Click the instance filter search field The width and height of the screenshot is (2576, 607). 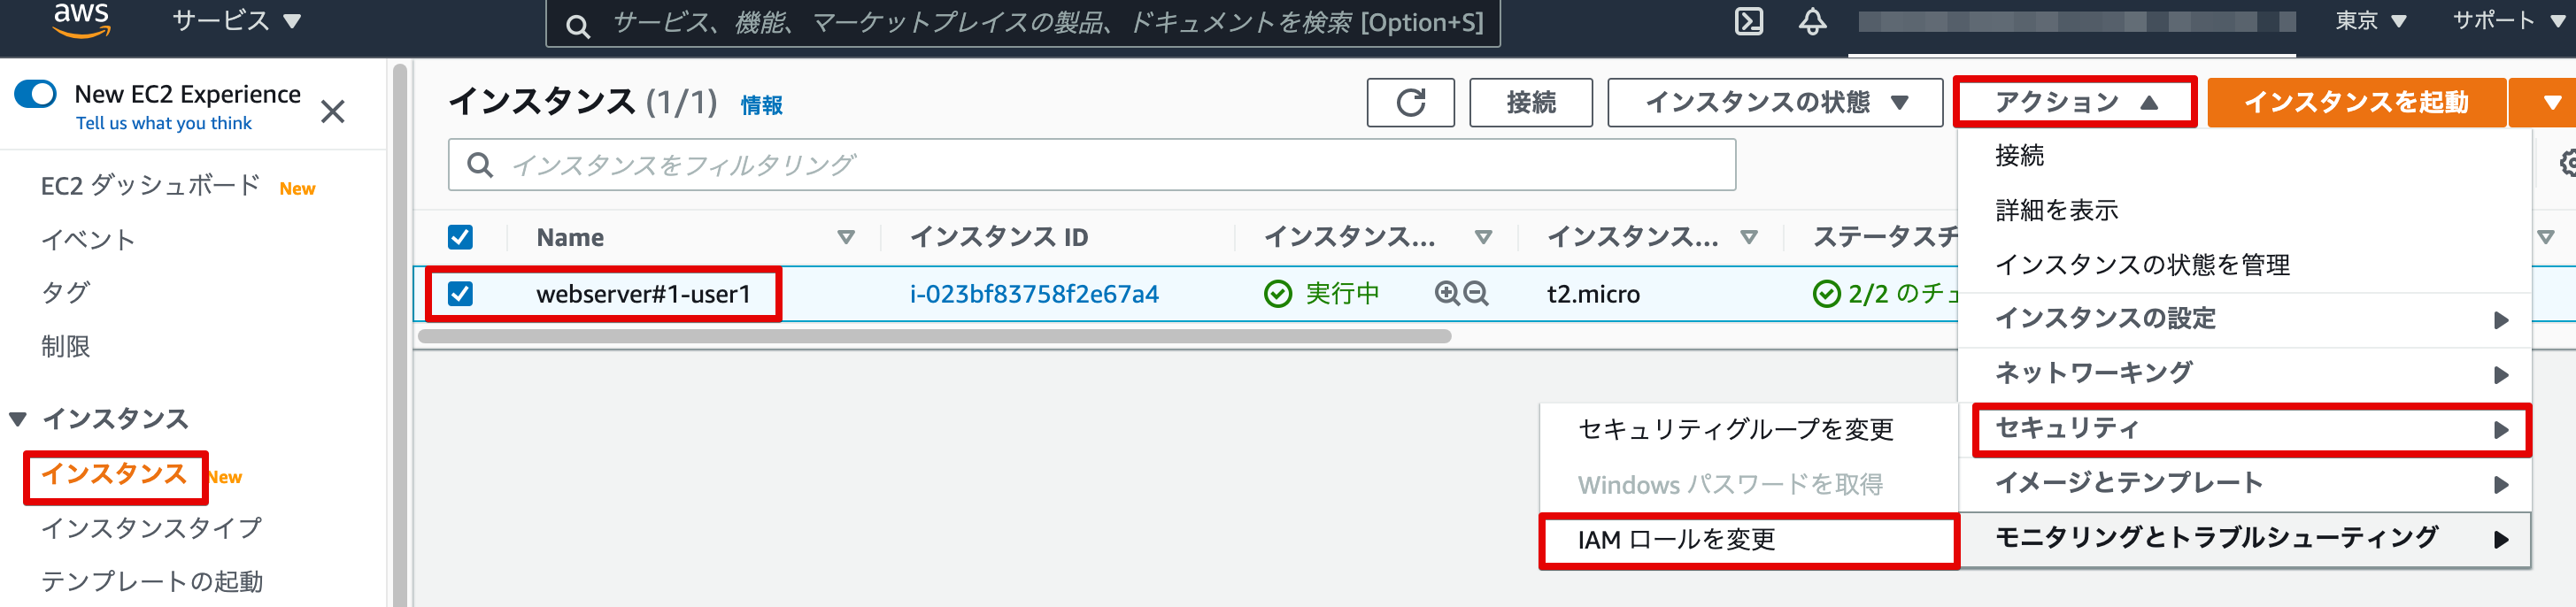coord(1092,165)
